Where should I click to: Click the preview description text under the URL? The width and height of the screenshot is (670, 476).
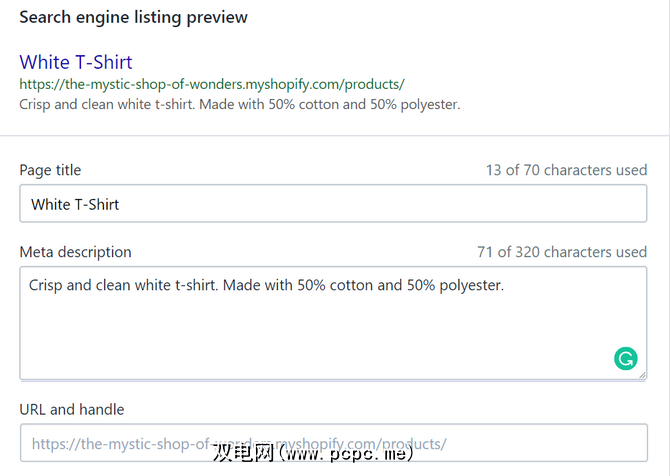click(x=240, y=104)
